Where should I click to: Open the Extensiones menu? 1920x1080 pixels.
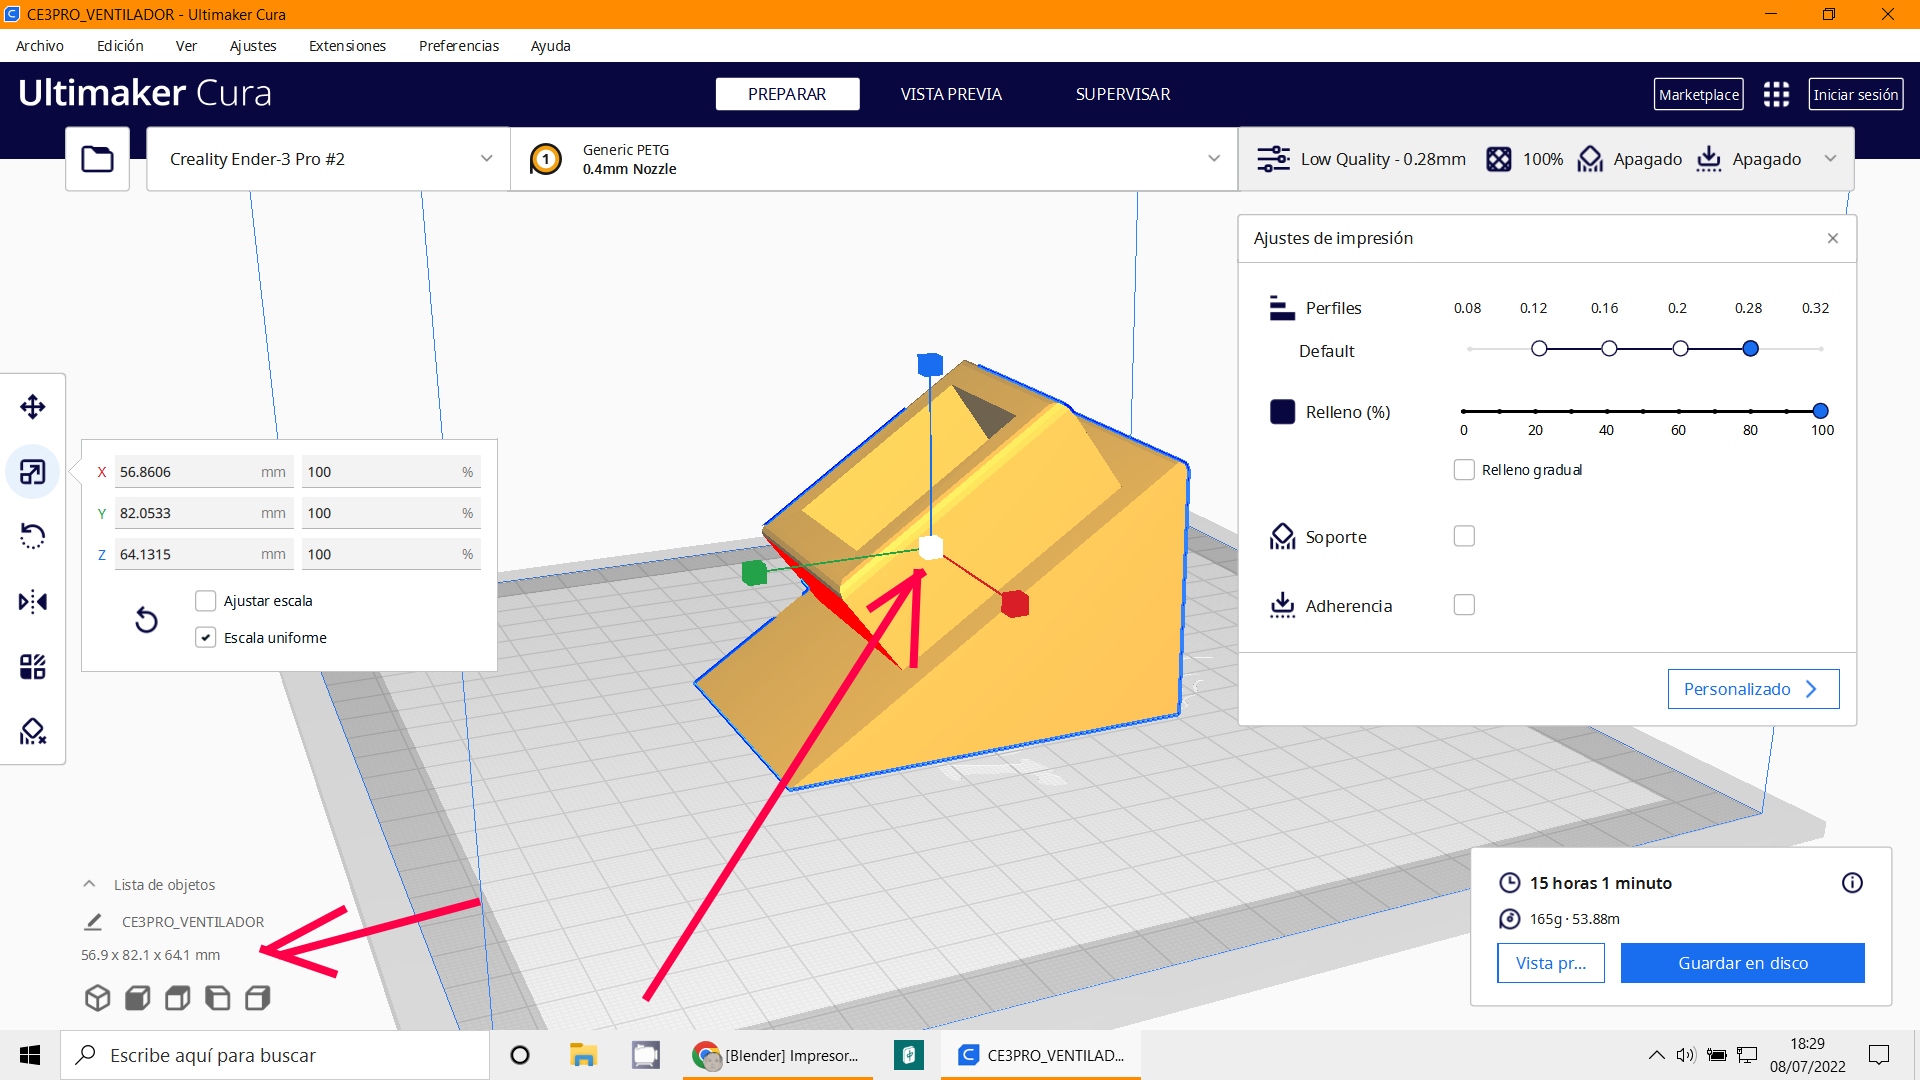[347, 46]
